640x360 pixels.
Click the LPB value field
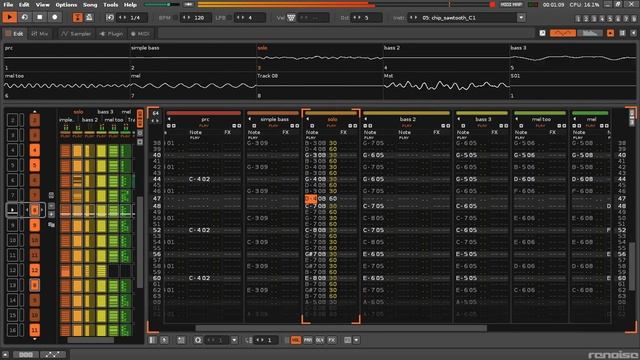[251, 18]
